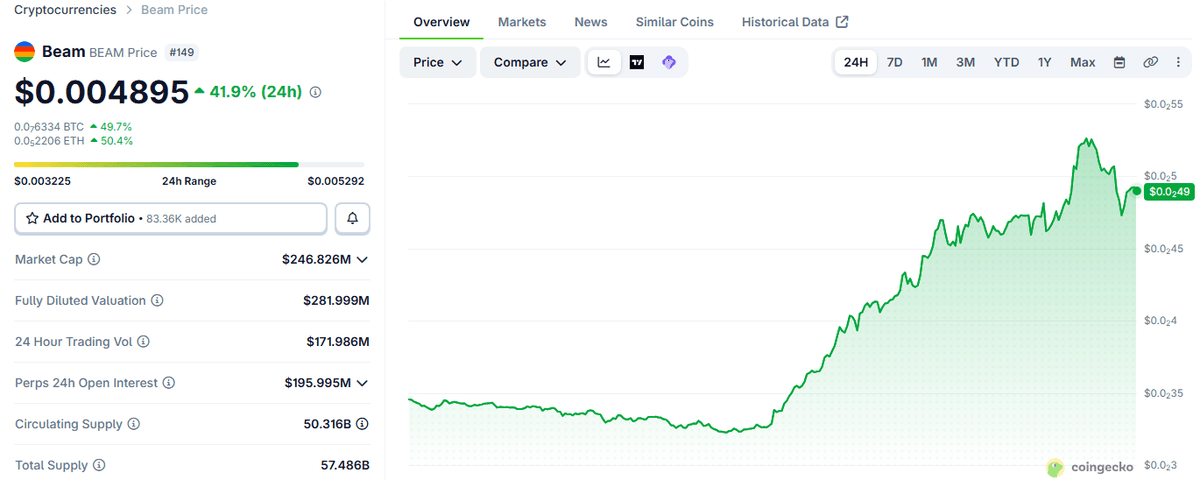Open chart more options kebab menu
1200x480 pixels.
coord(1177,62)
